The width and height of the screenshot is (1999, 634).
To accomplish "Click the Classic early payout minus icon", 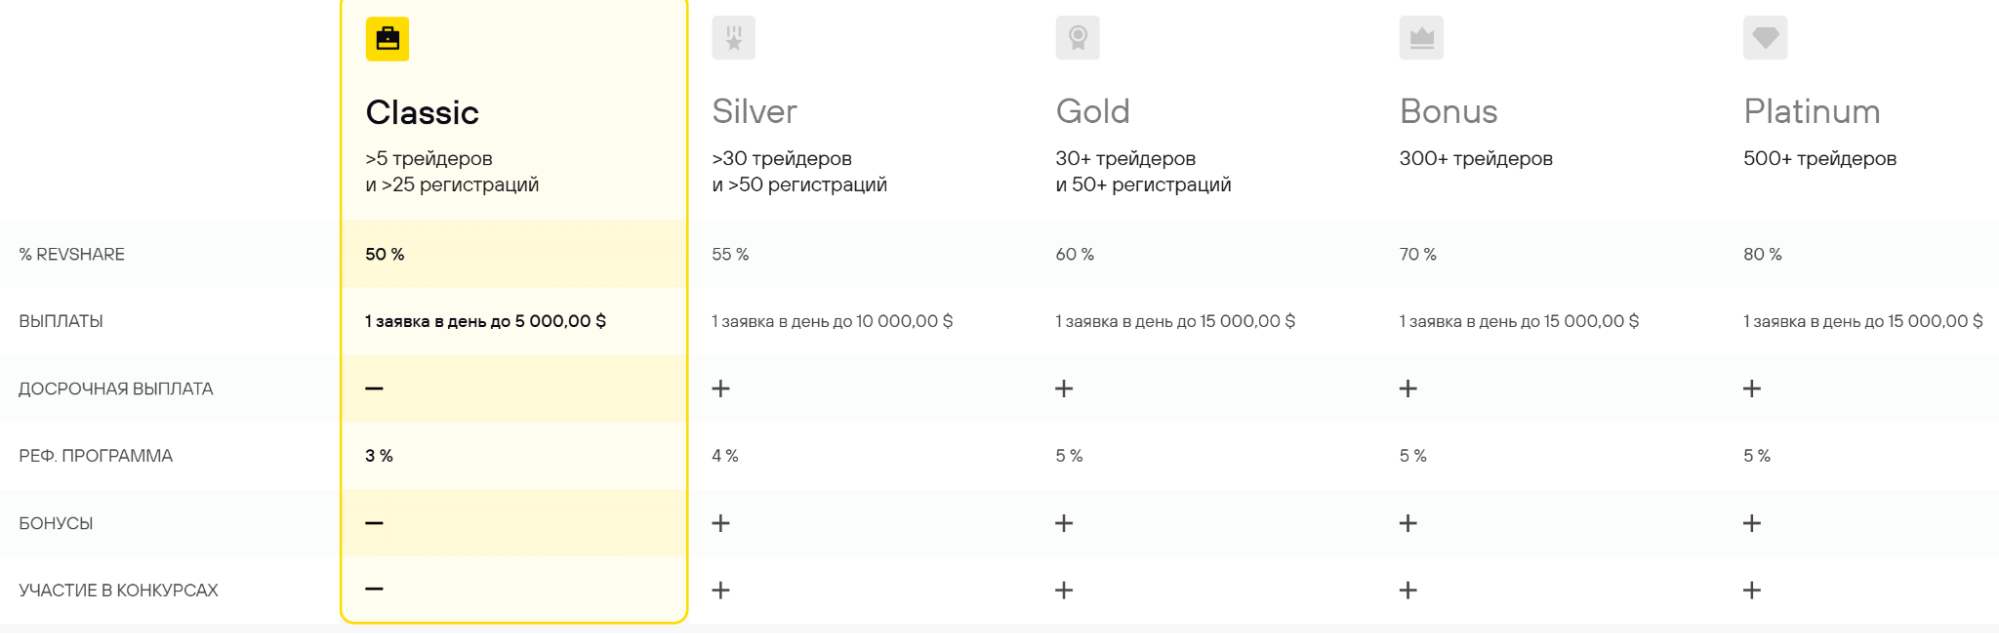I will point(374,388).
